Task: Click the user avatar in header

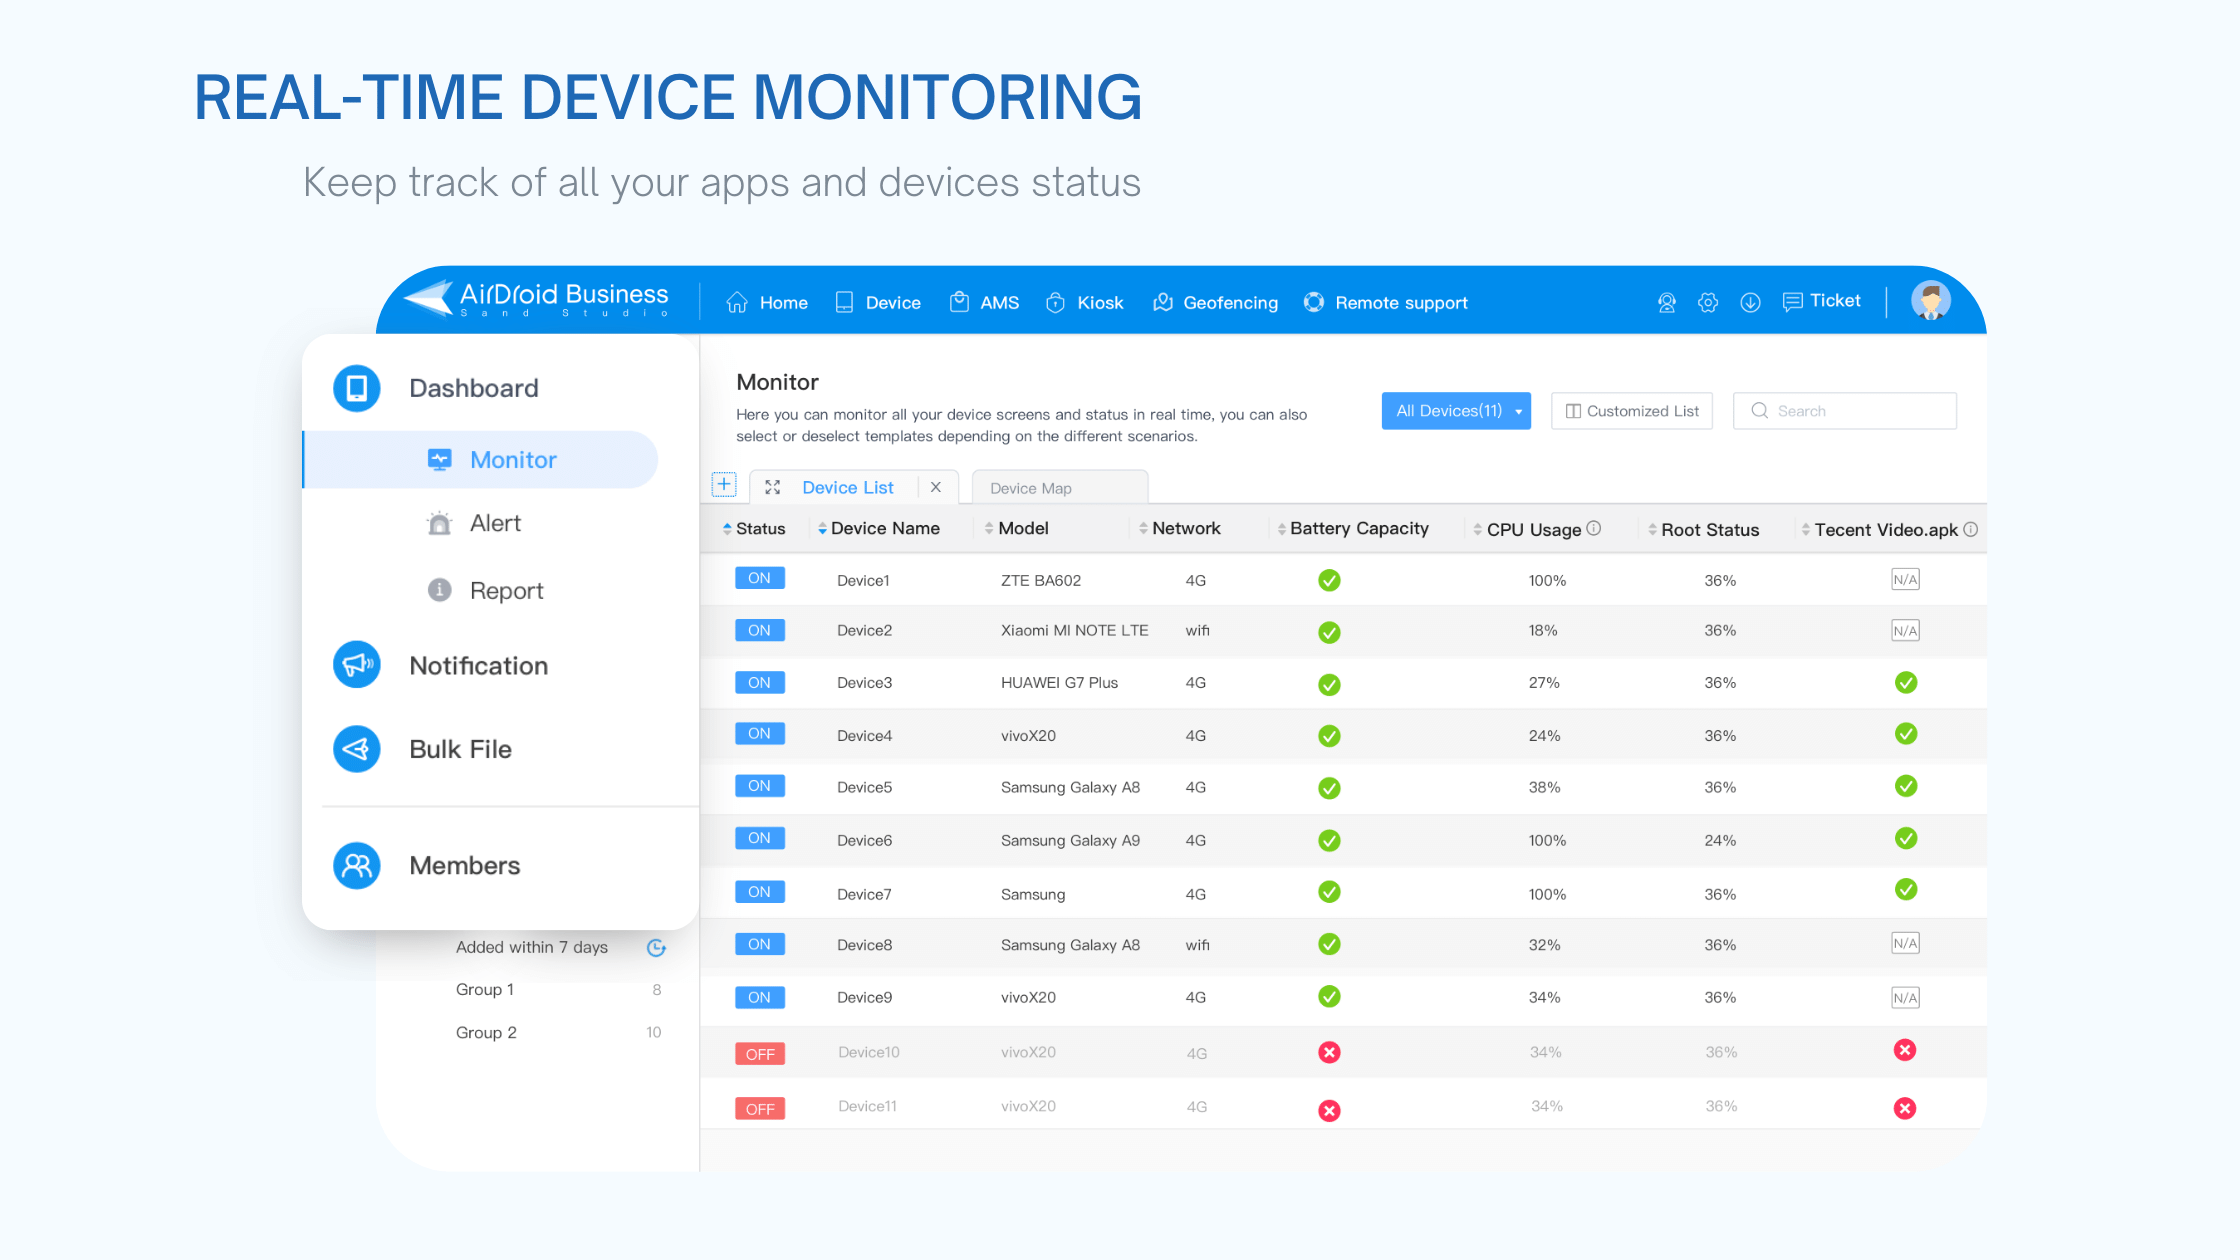Action: click(x=1930, y=300)
